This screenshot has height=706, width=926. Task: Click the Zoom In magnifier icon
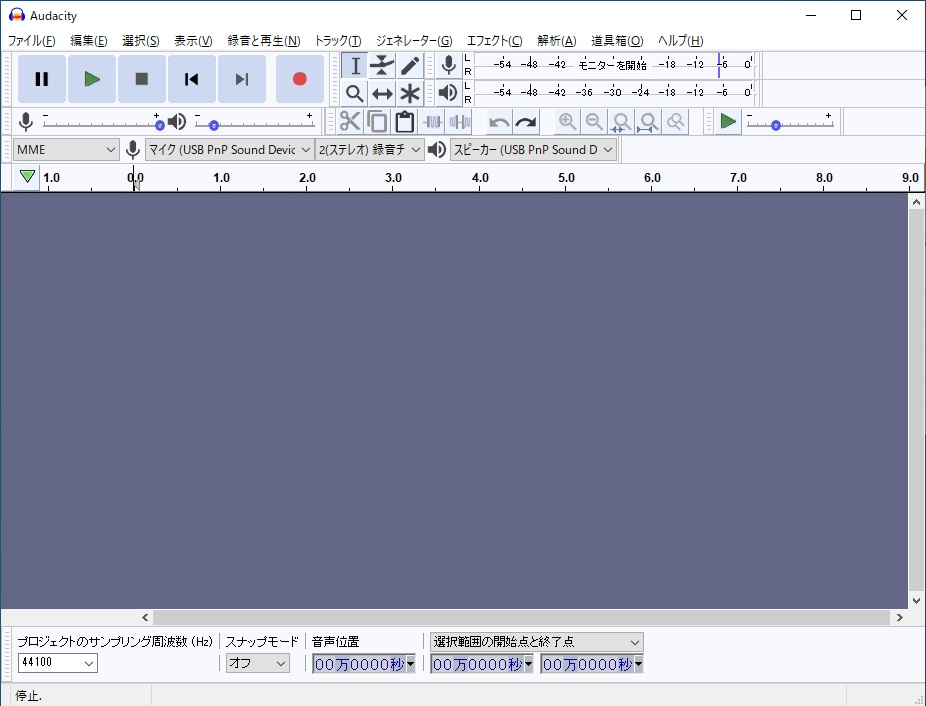click(568, 122)
